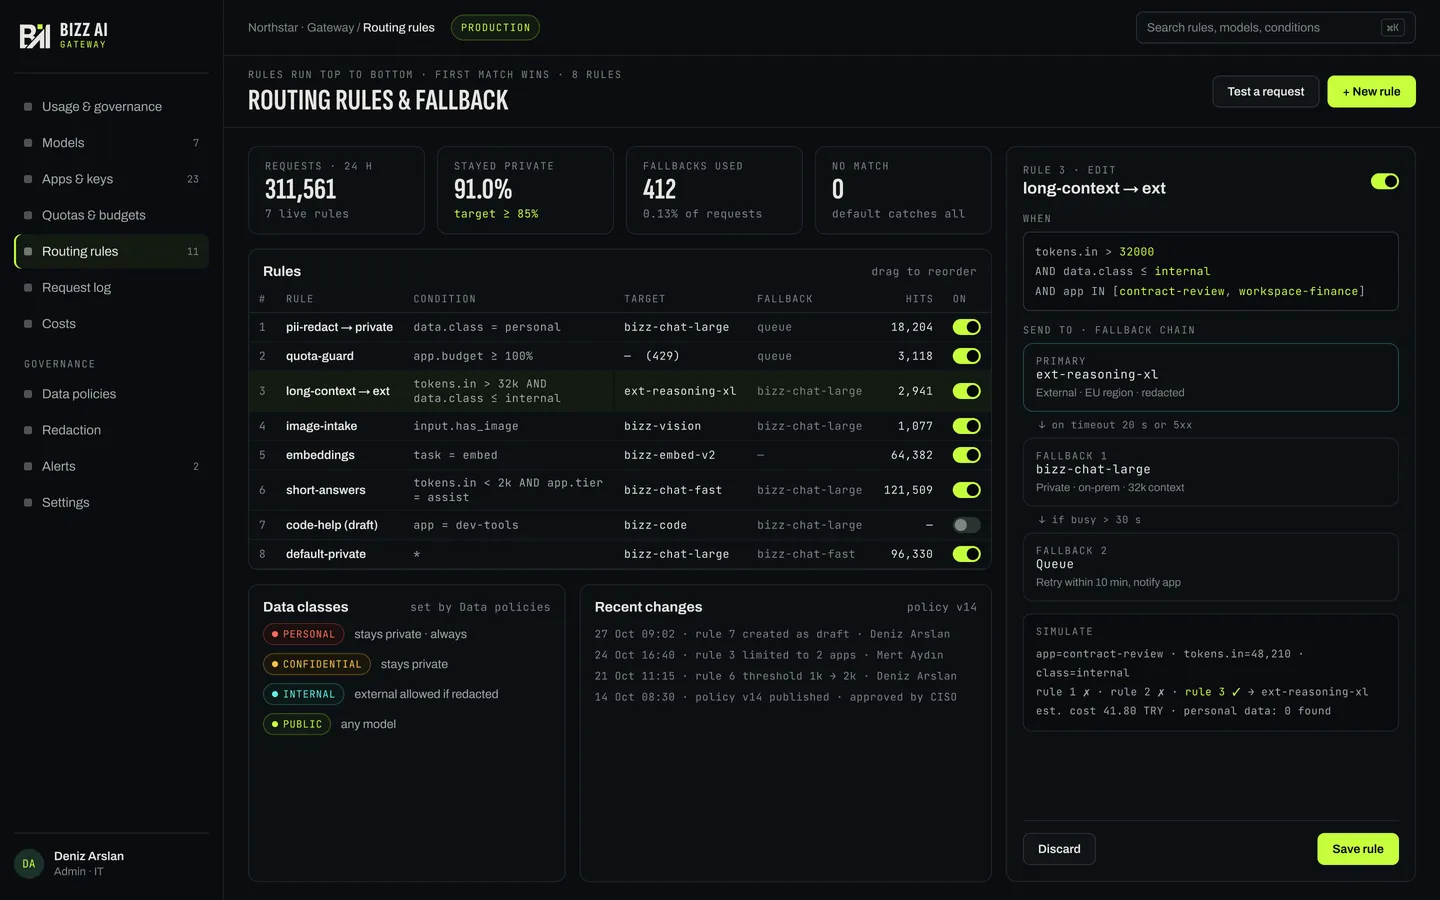Image resolution: width=1440 pixels, height=900 pixels.
Task: Select the image-intake rule name
Action: coord(321,426)
